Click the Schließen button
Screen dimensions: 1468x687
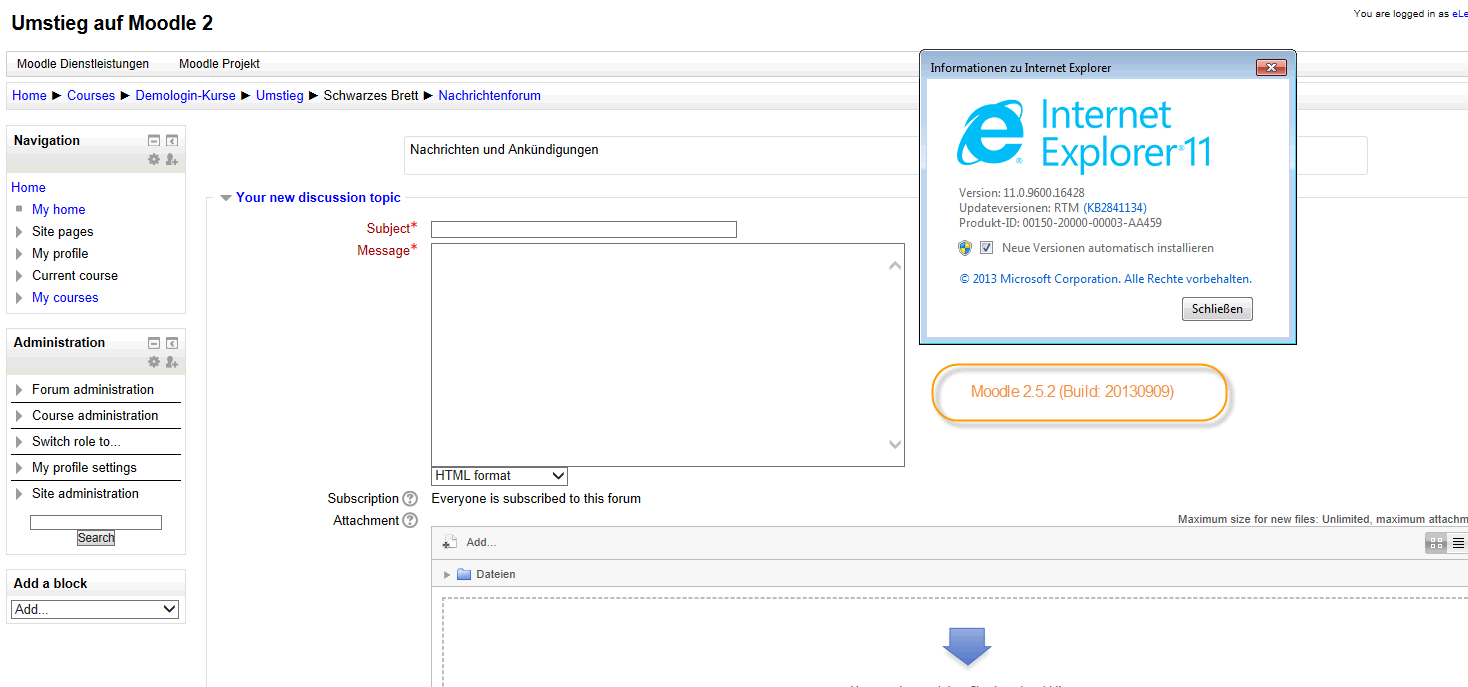point(1217,309)
